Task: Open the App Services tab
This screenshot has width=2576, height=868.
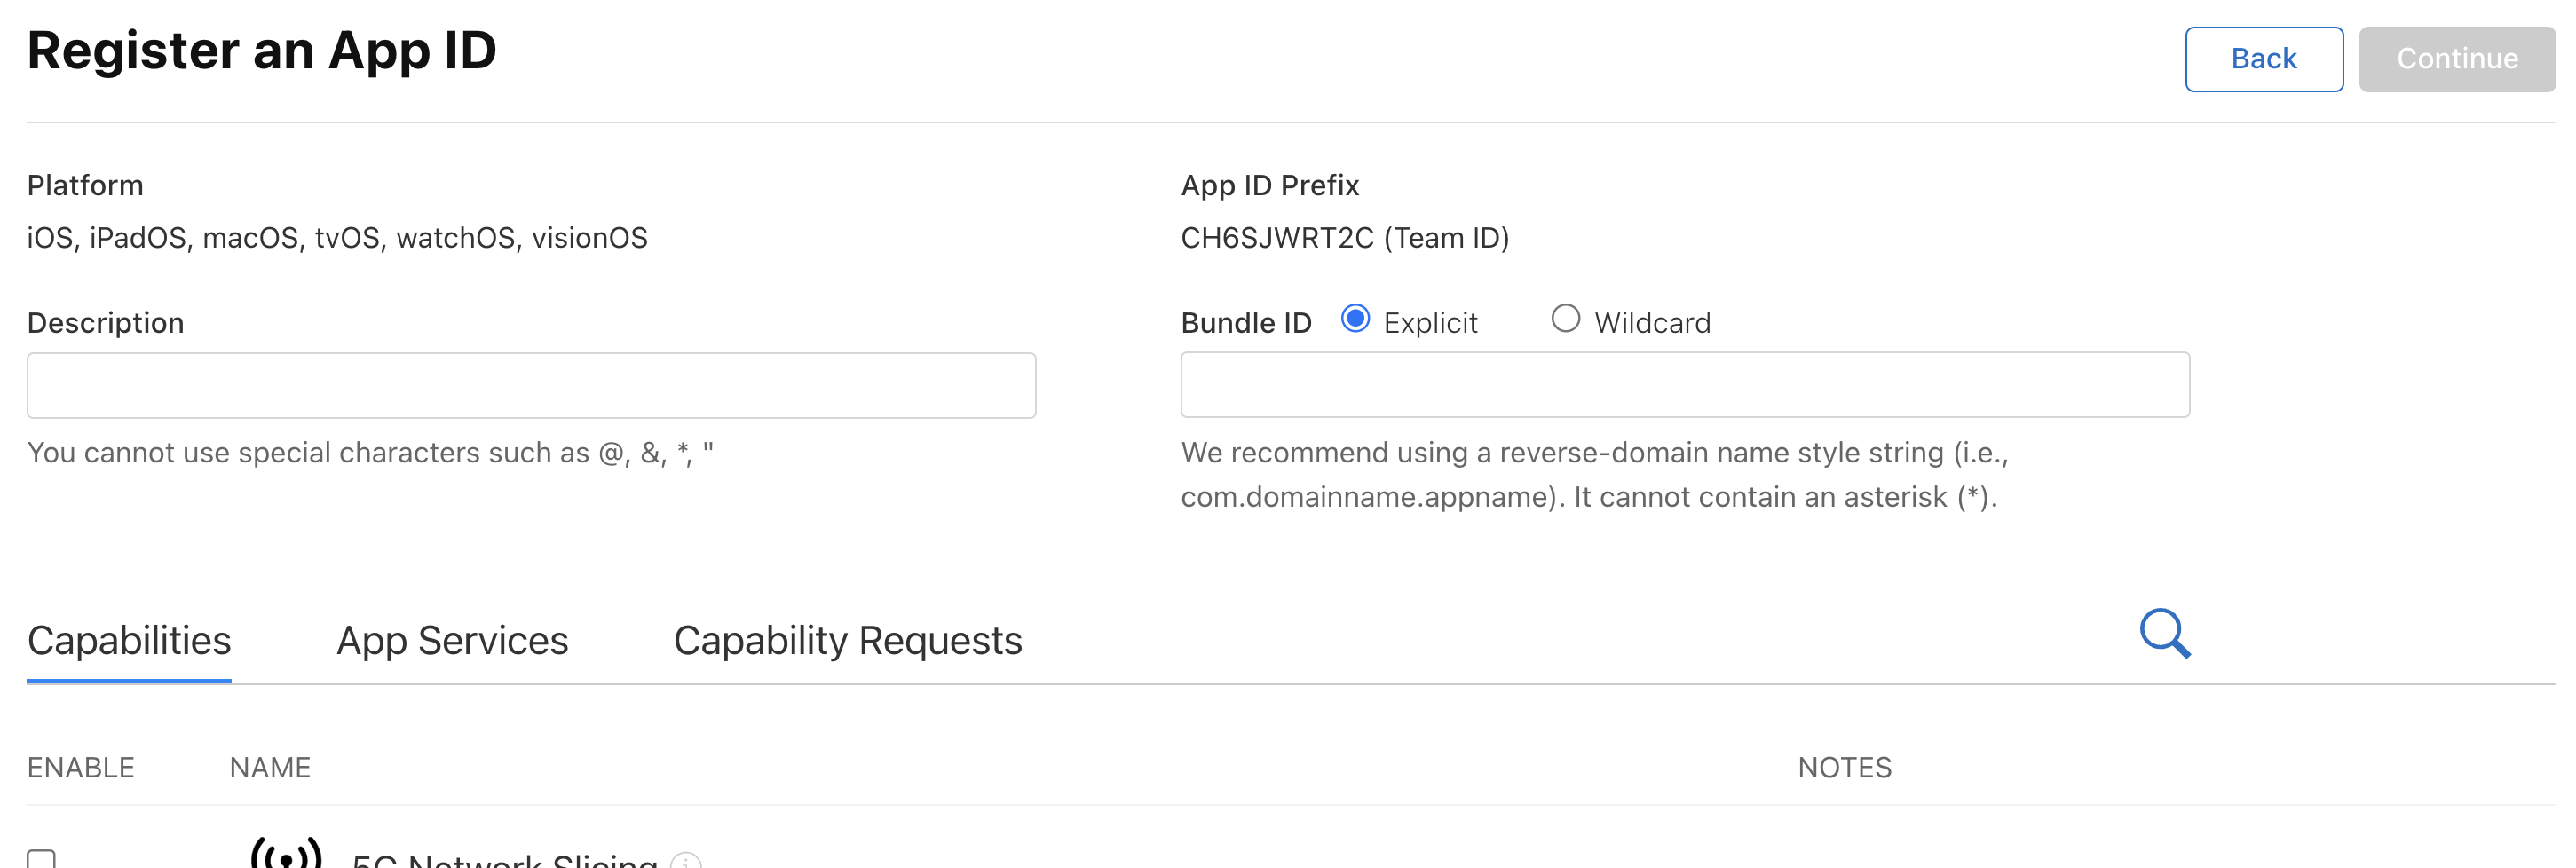Action: pos(452,641)
